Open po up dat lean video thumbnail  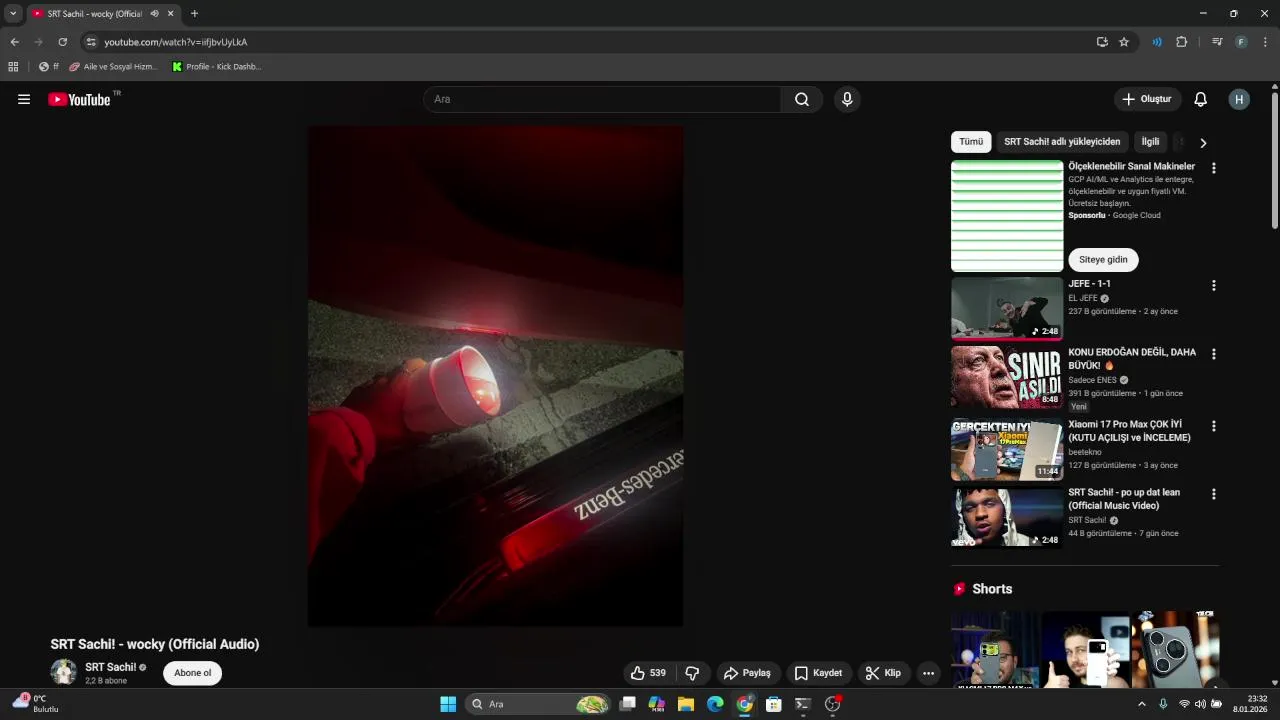tap(1007, 517)
